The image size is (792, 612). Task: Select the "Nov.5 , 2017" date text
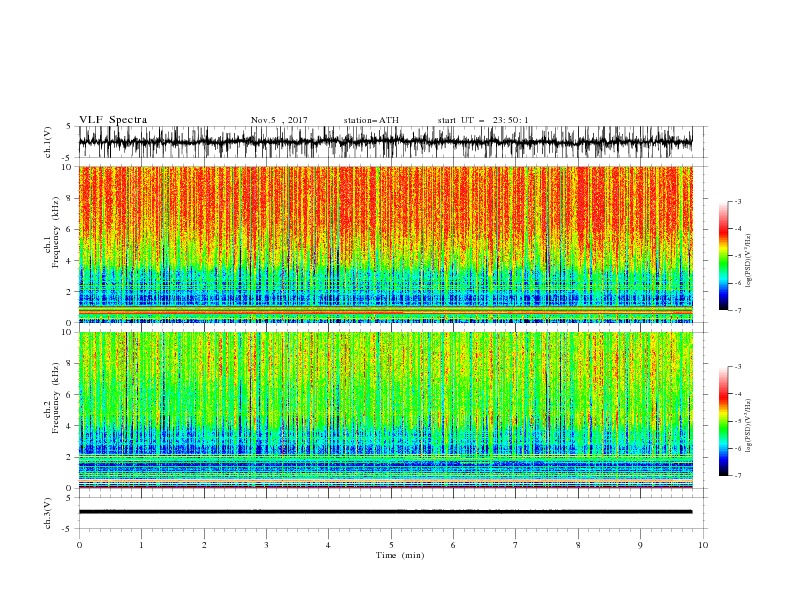(x=279, y=120)
